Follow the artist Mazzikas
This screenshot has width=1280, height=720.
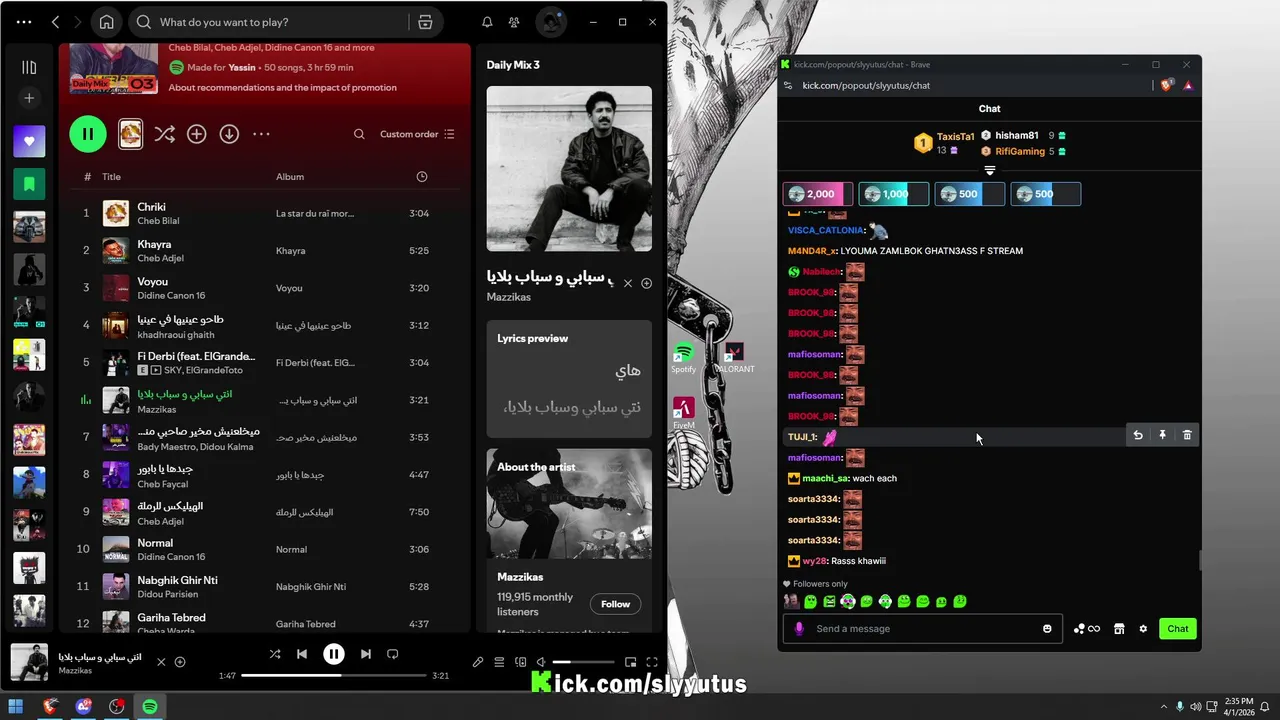tap(615, 604)
